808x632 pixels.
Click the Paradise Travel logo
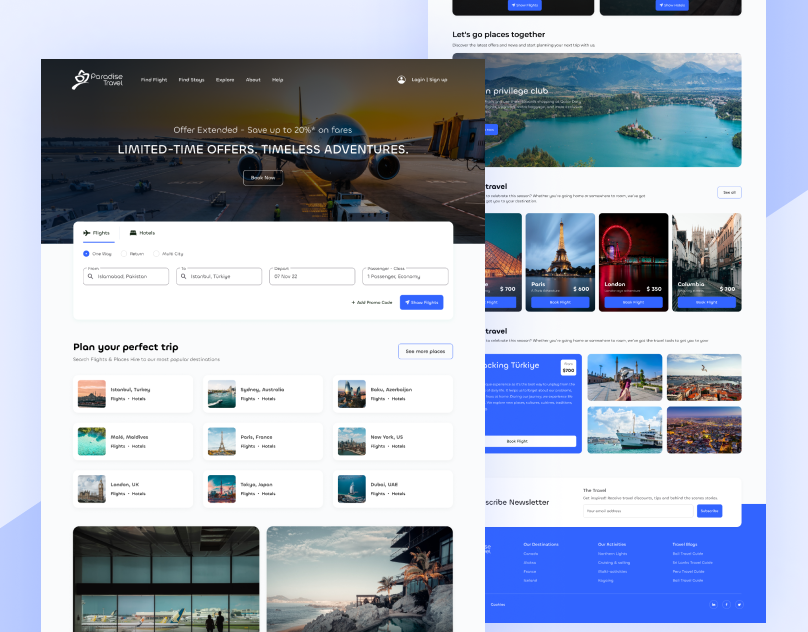pyautogui.click(x=97, y=79)
